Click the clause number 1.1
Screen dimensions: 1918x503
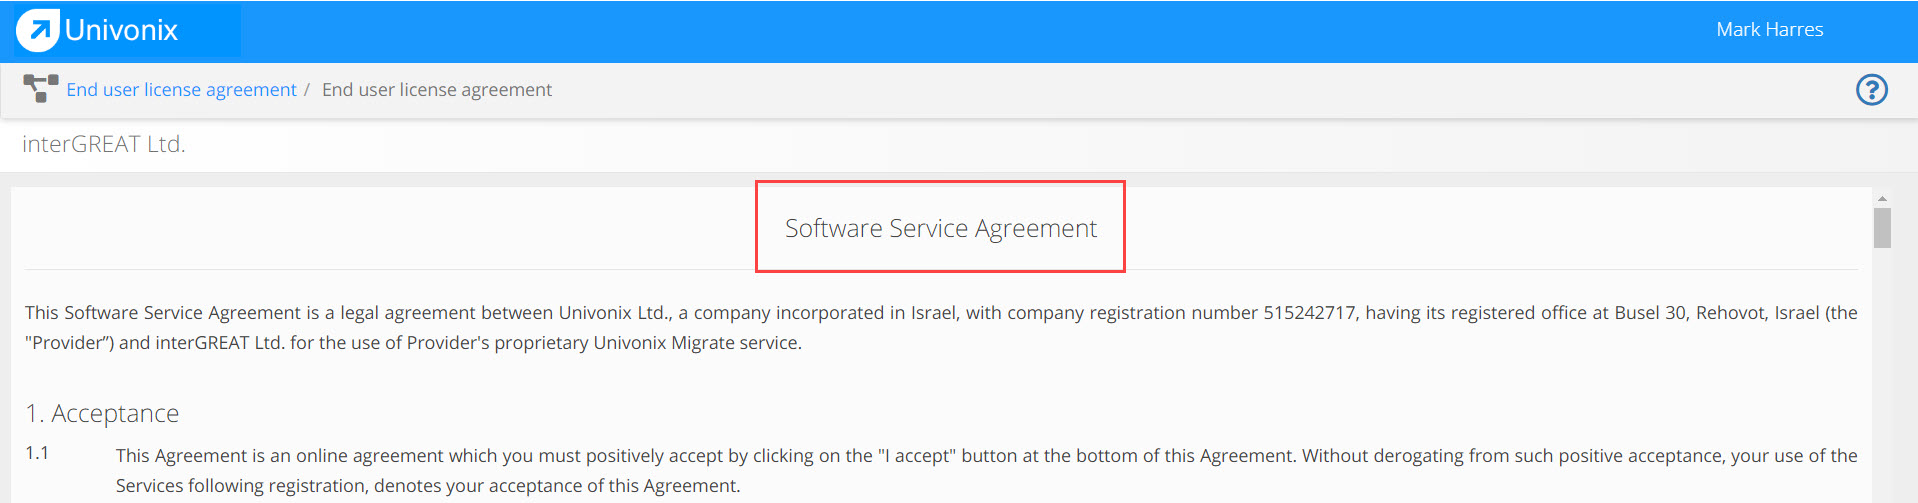tap(37, 453)
